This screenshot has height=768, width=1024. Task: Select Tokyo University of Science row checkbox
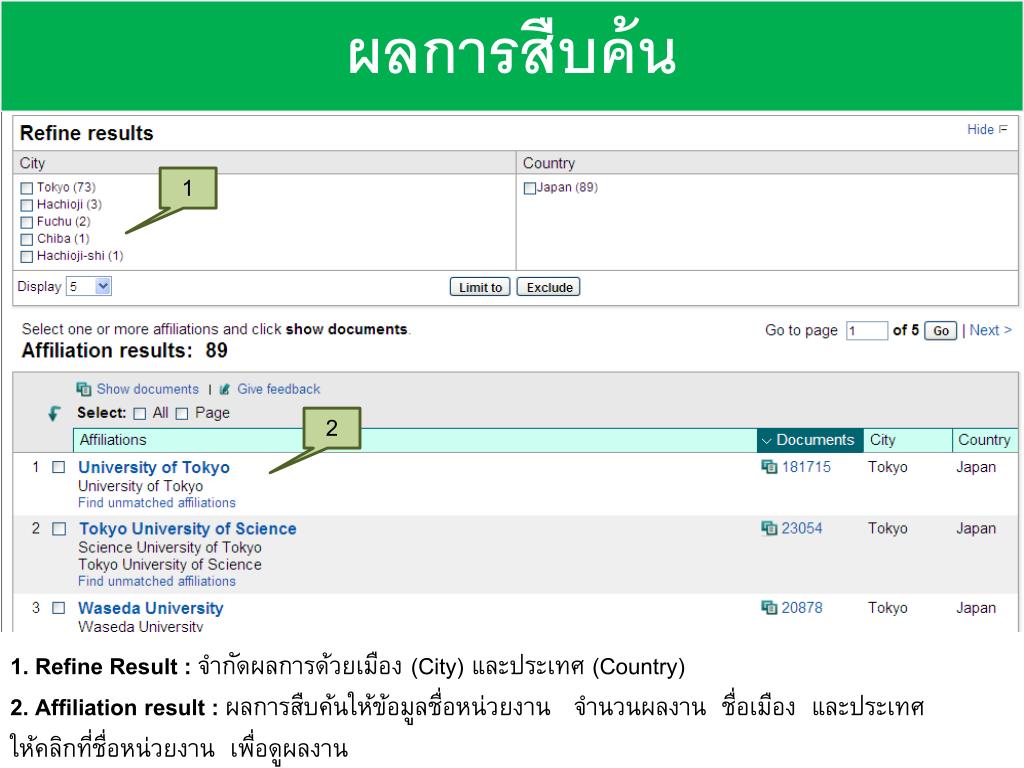point(59,528)
